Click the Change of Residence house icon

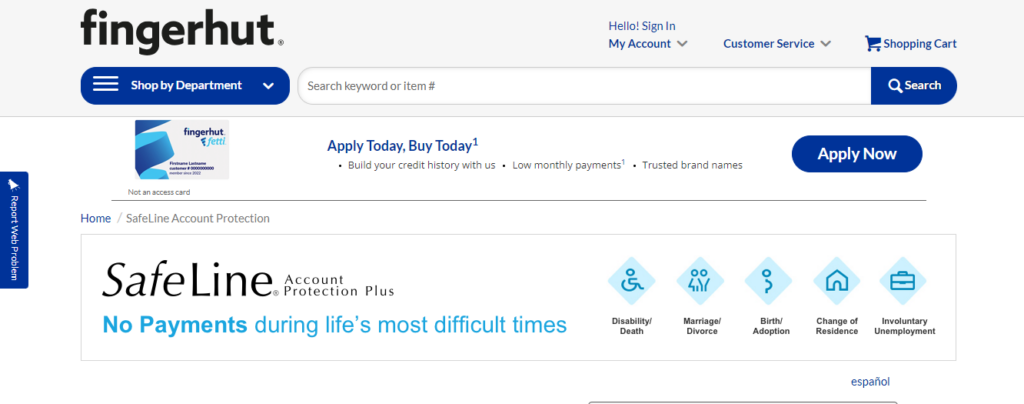[836, 282]
